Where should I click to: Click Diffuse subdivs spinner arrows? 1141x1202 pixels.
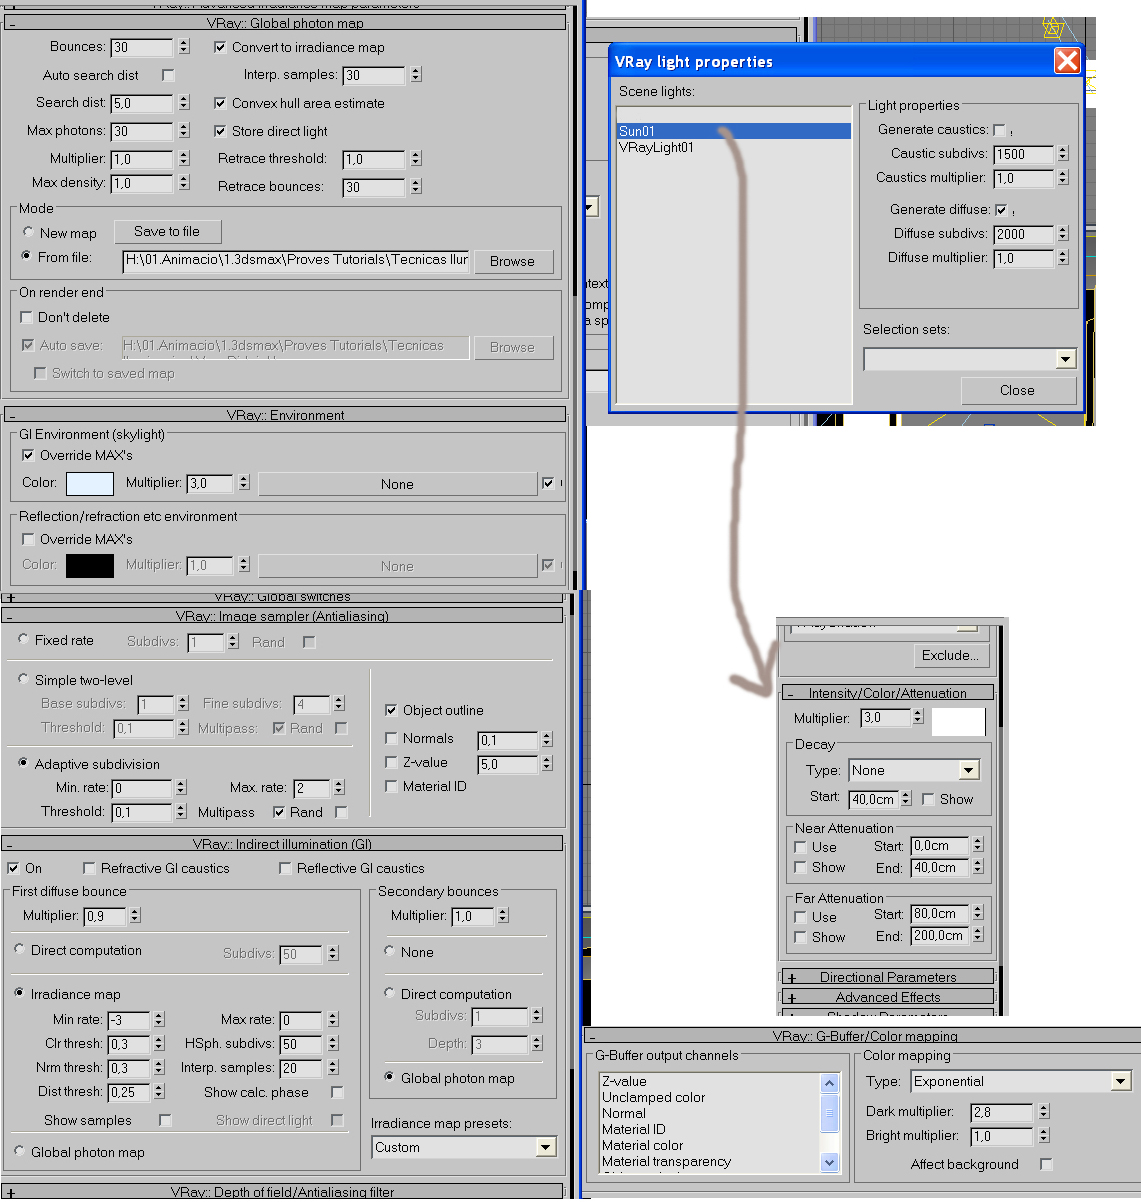coord(1063,234)
